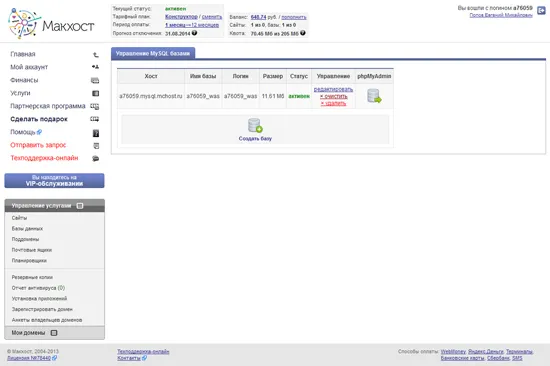This screenshot has width=550, height=366.
Task: Click the user name link under login
Action: [x=501, y=15]
